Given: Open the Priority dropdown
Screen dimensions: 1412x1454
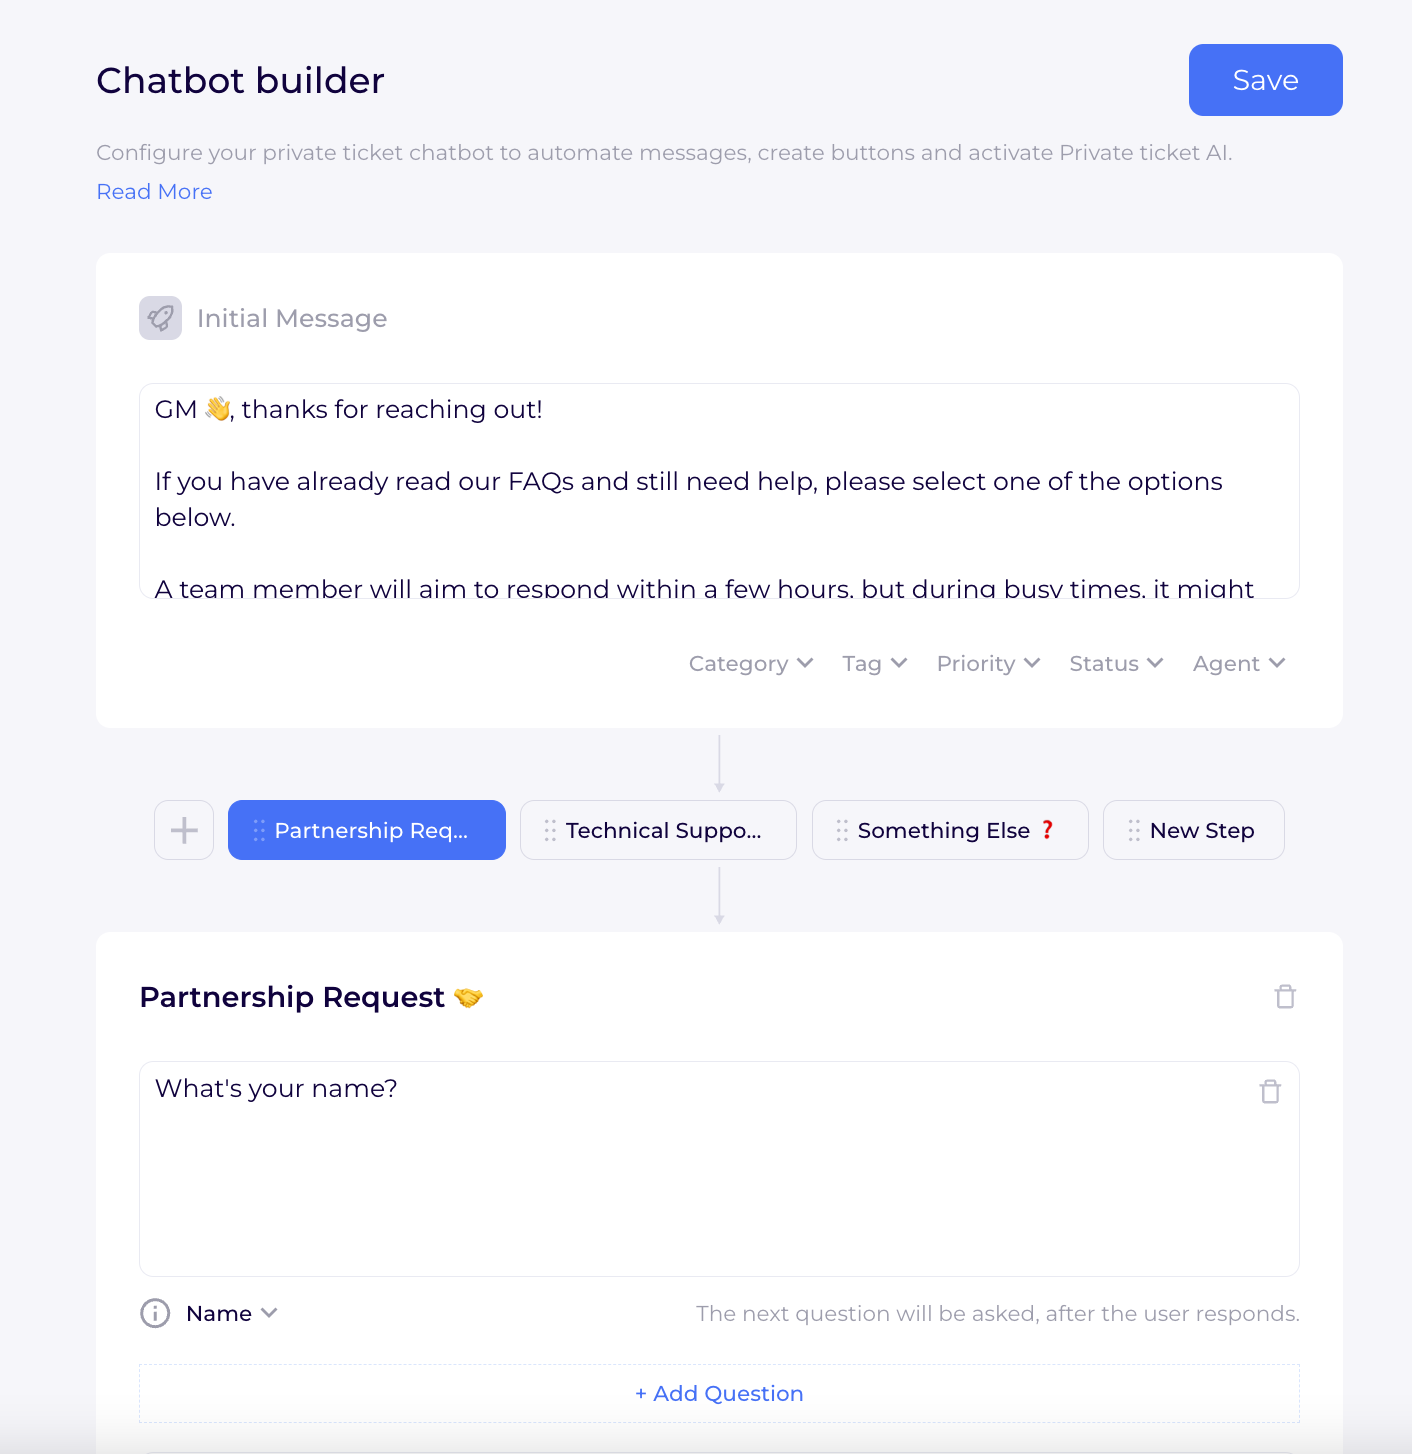Looking at the screenshot, I should (x=988, y=663).
